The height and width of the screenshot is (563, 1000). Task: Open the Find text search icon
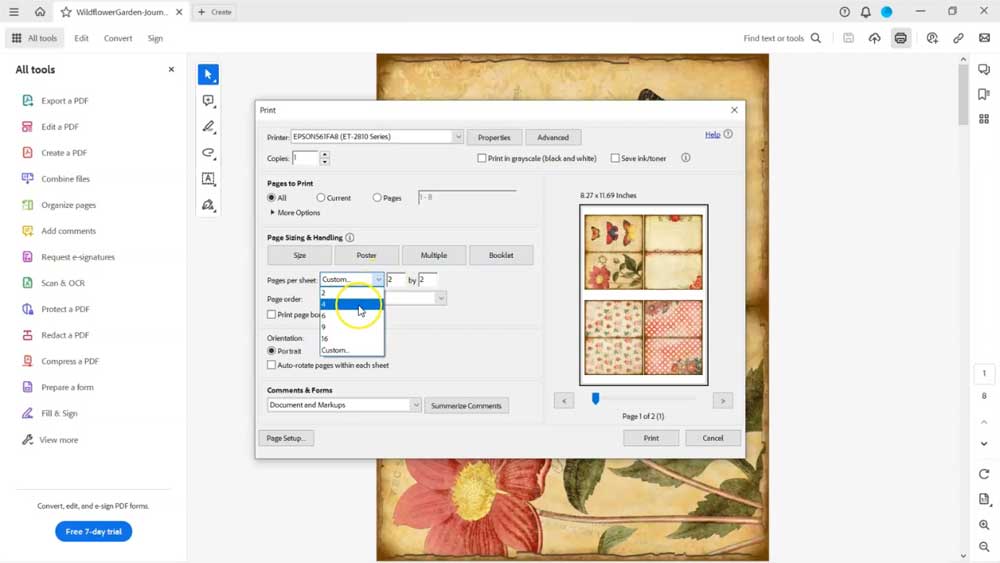click(x=816, y=38)
